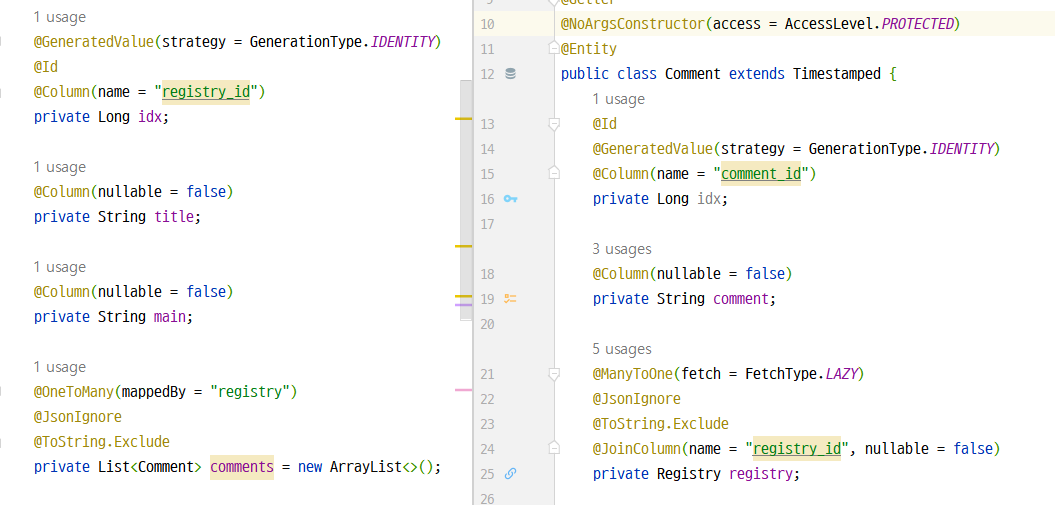Open the '1 usage' hint above the main field

(x=60, y=267)
